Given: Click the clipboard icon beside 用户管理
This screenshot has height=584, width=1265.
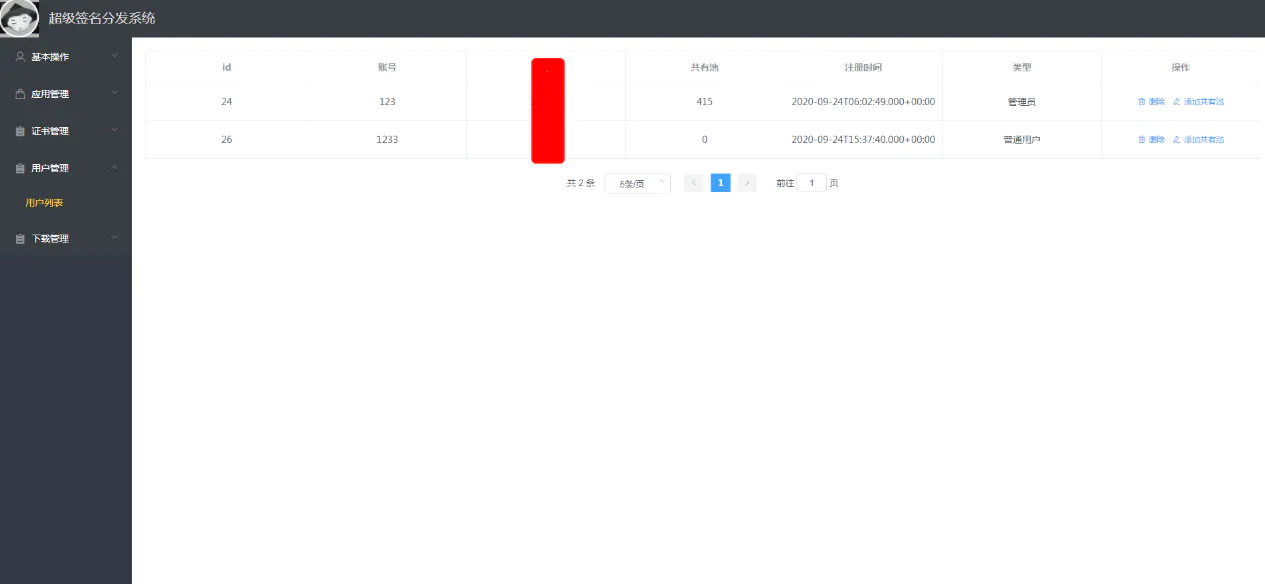Looking at the screenshot, I should pyautogui.click(x=20, y=168).
